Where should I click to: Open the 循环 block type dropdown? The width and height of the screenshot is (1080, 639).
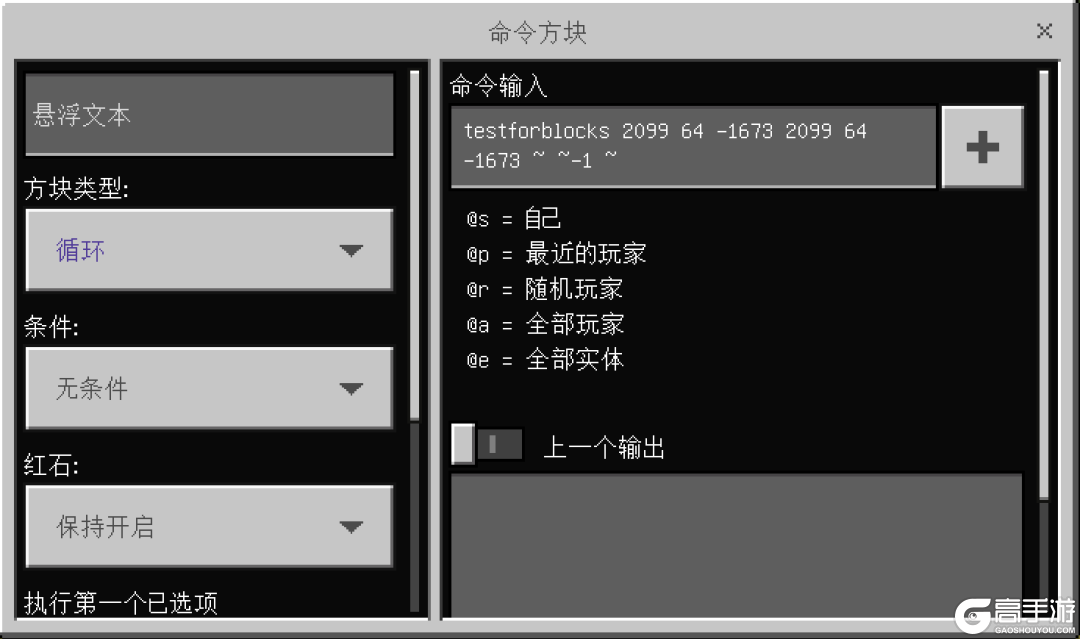pyautogui.click(x=209, y=250)
